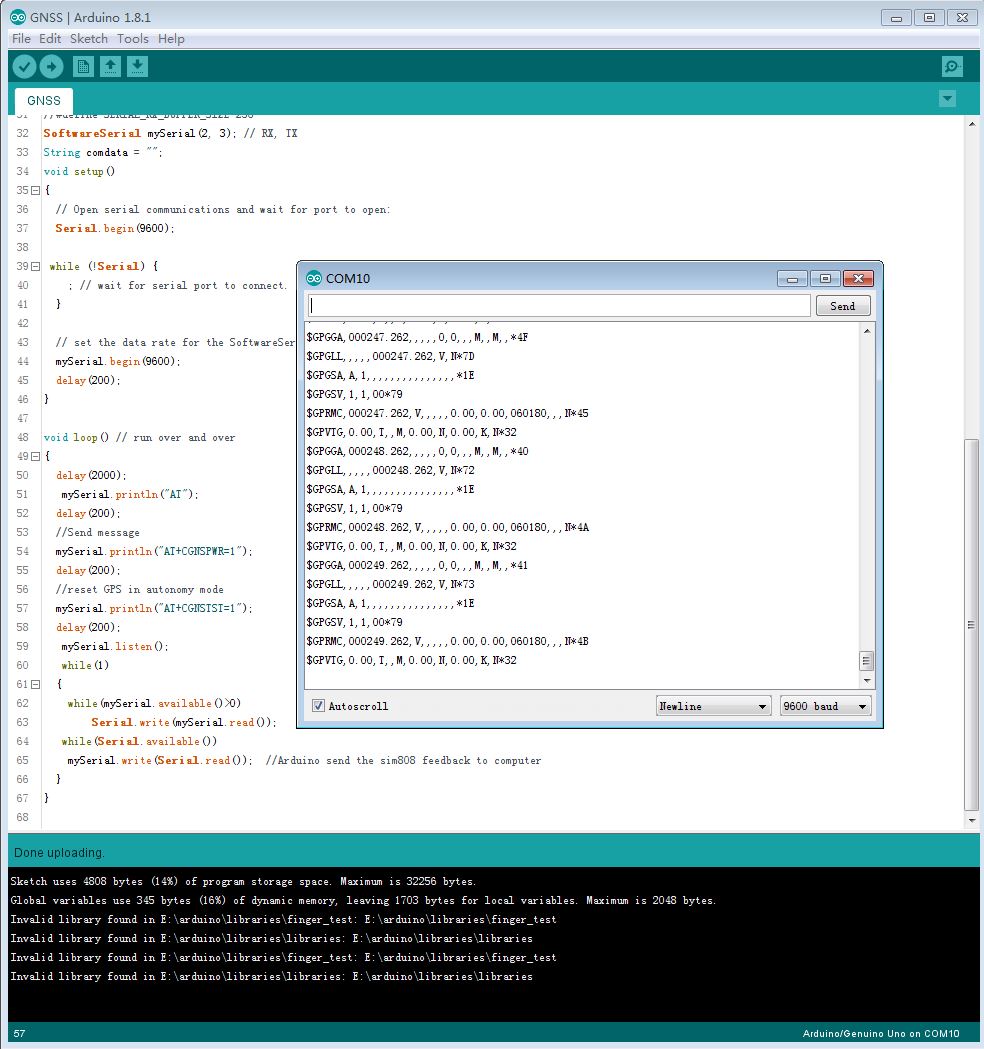The width and height of the screenshot is (984, 1049).
Task: Click the serial monitor scroll down arrow
Action: click(x=867, y=681)
